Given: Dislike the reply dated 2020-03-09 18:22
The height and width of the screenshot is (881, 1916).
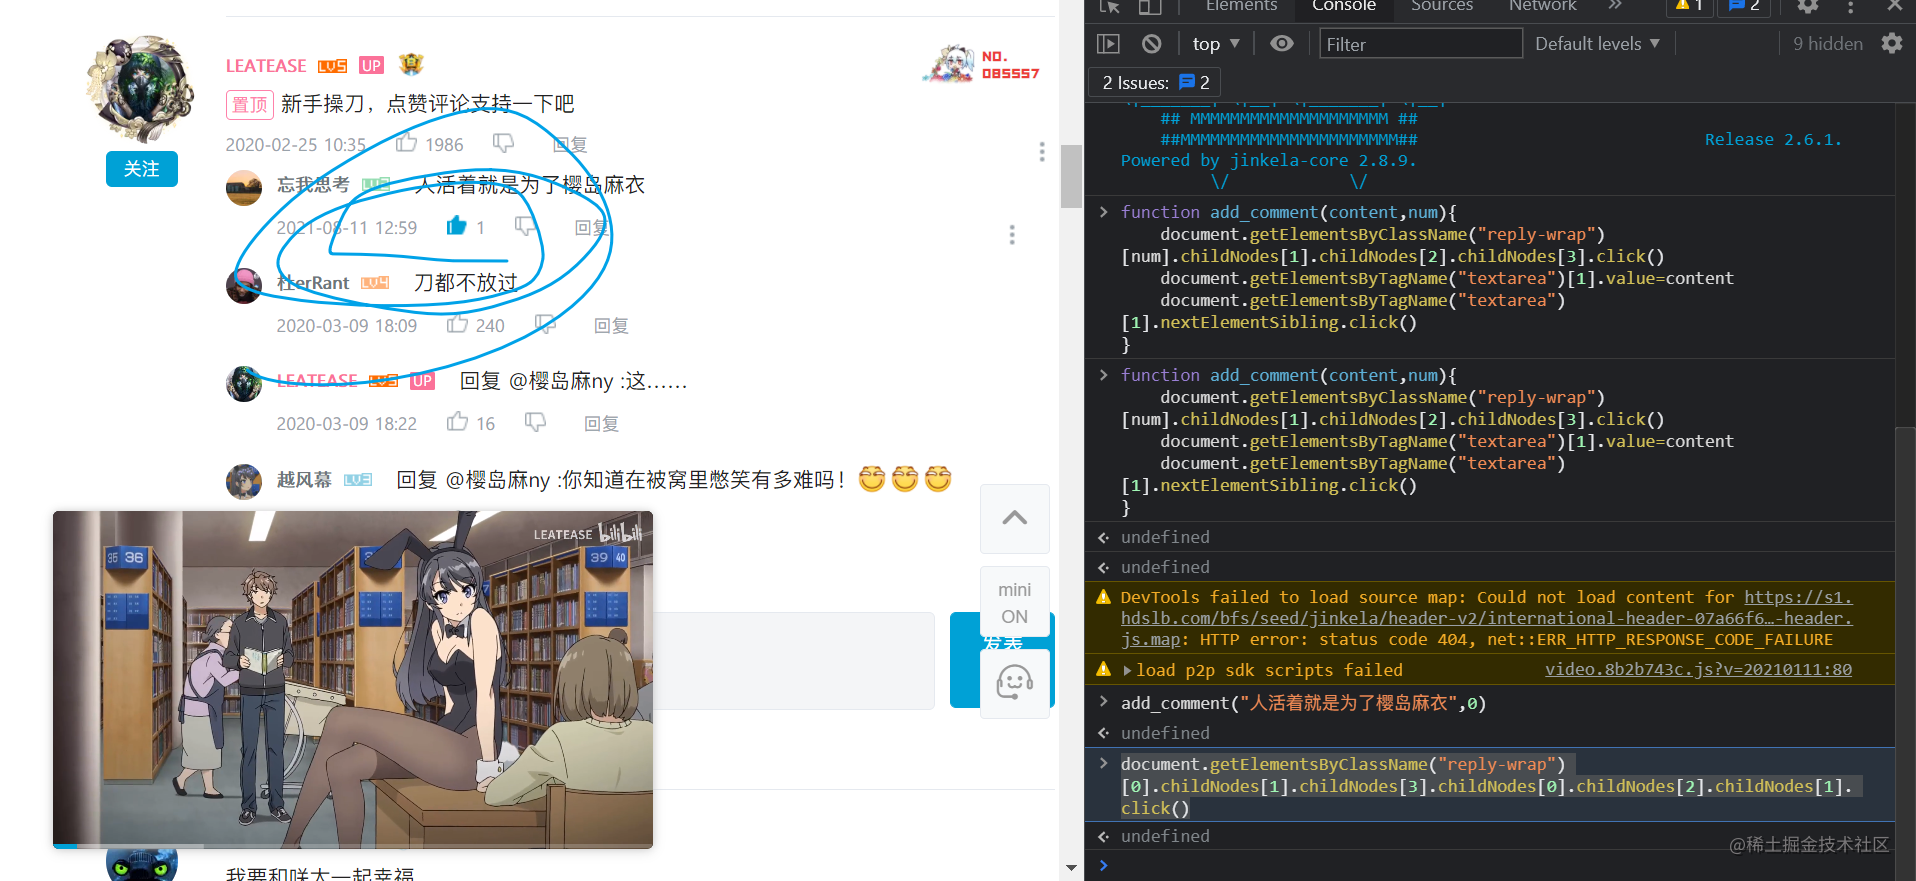Looking at the screenshot, I should tap(536, 422).
